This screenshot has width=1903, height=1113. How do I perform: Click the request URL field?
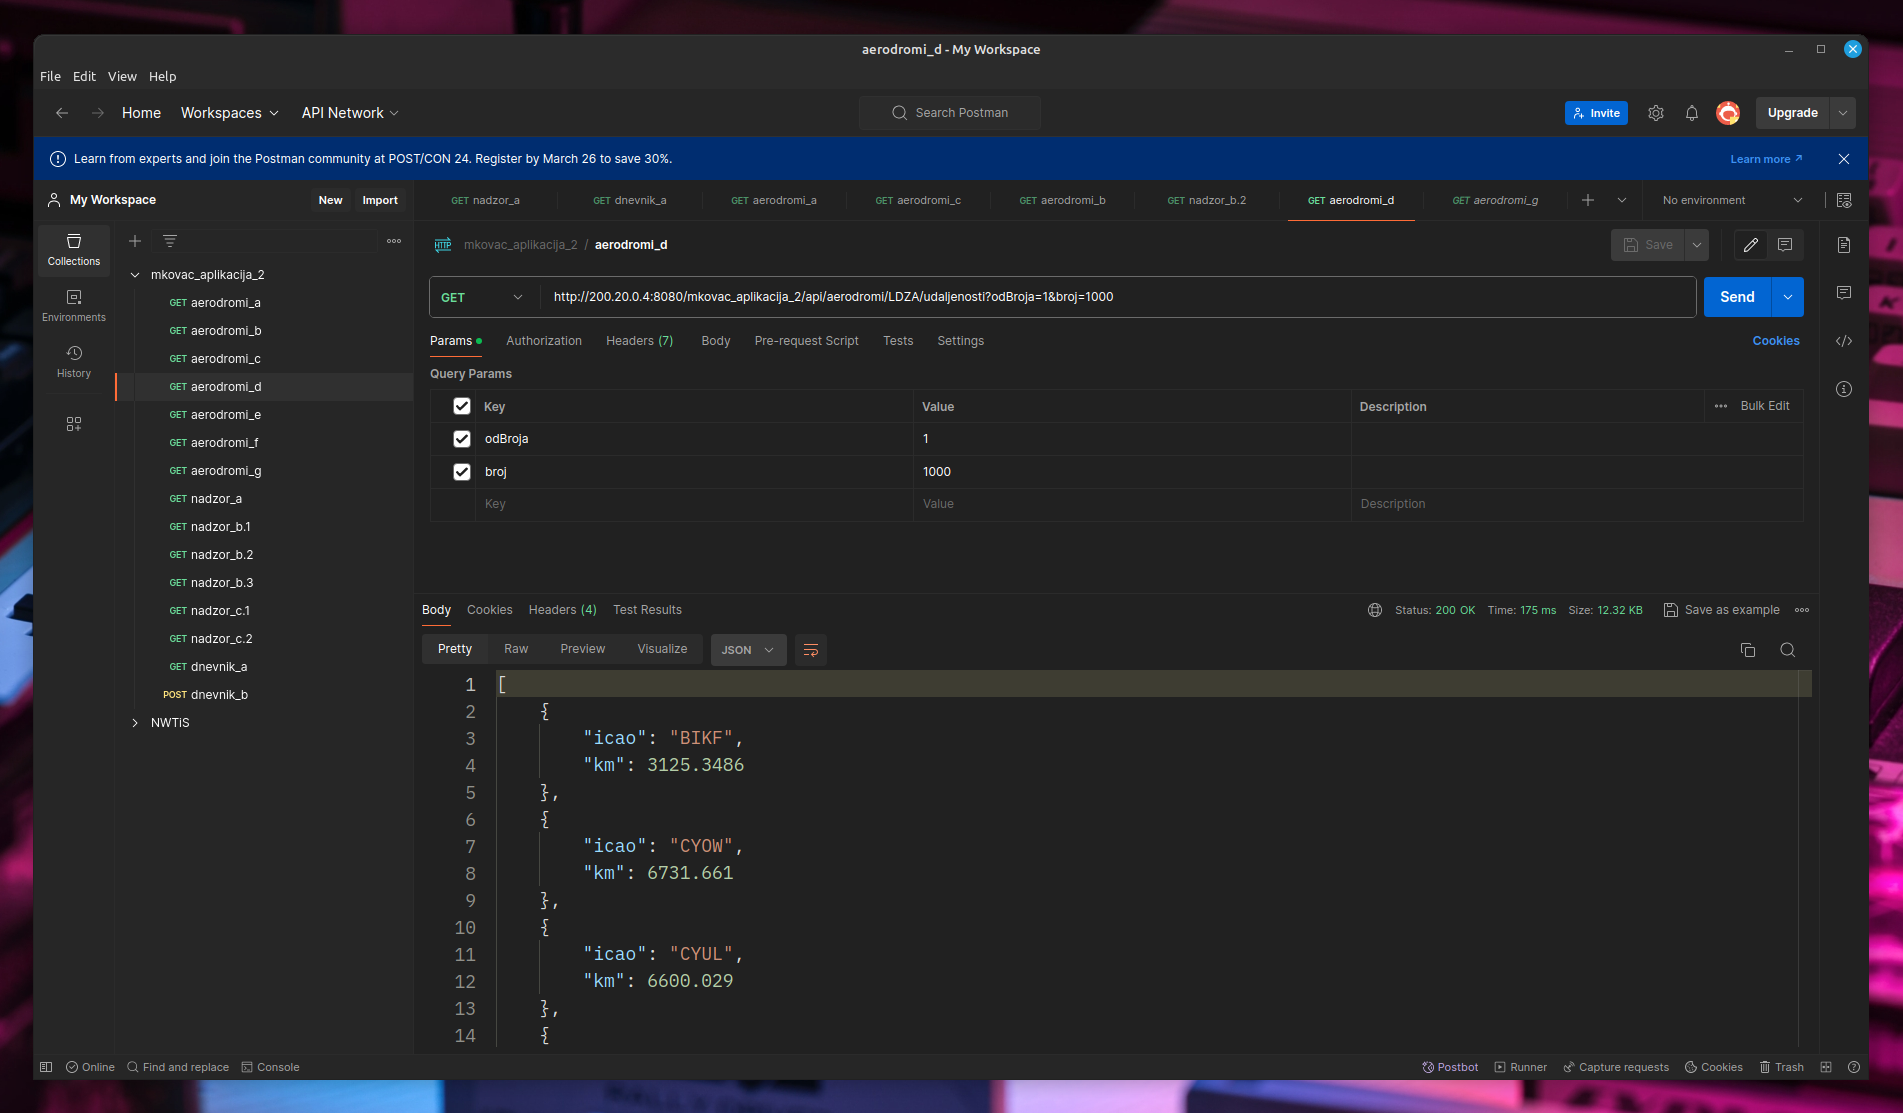1118,297
